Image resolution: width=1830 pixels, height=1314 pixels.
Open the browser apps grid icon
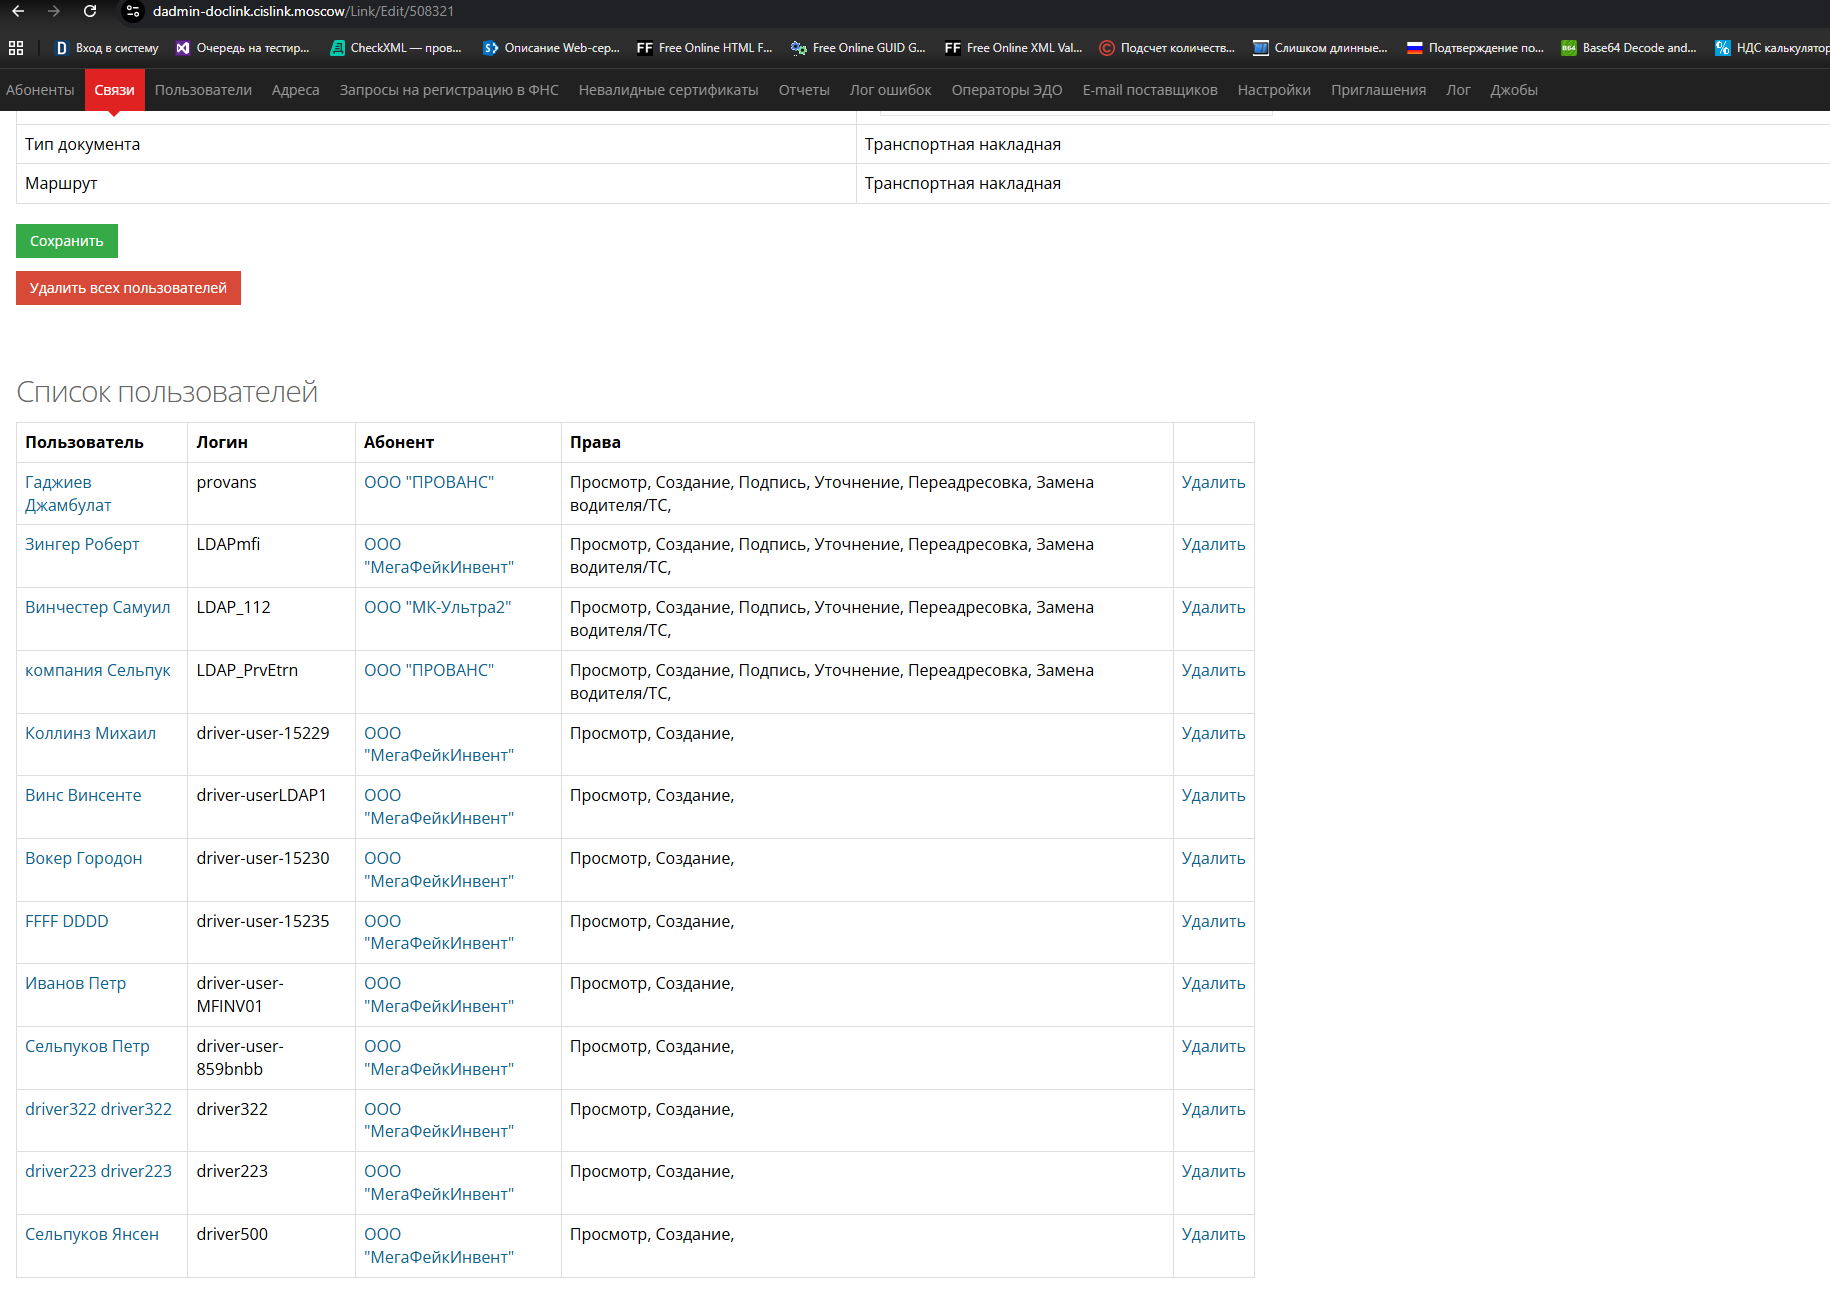click(16, 48)
